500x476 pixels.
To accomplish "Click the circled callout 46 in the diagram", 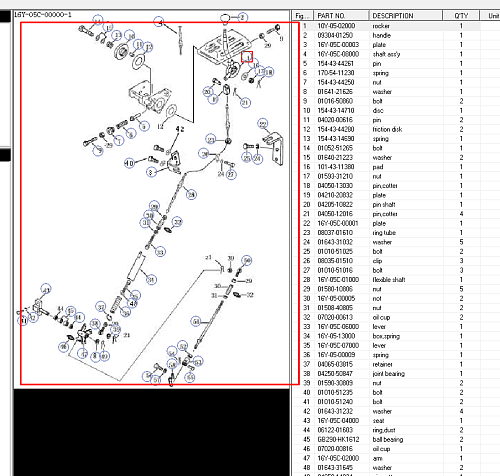I will point(63,347).
